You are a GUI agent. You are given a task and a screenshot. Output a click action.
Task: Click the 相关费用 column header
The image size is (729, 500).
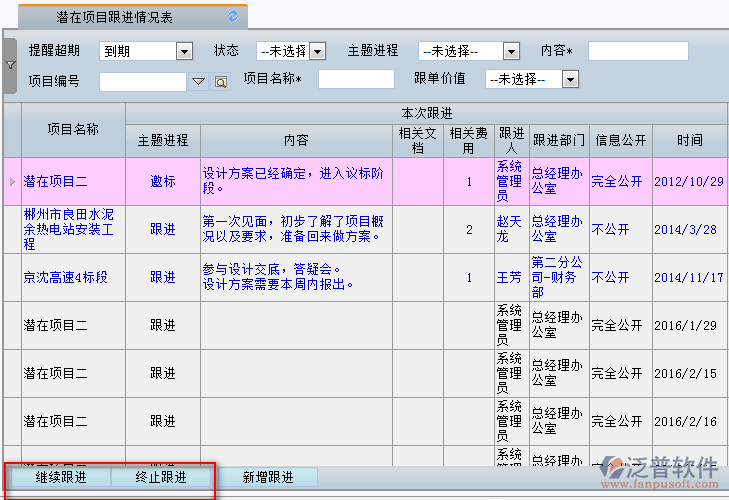pos(469,140)
